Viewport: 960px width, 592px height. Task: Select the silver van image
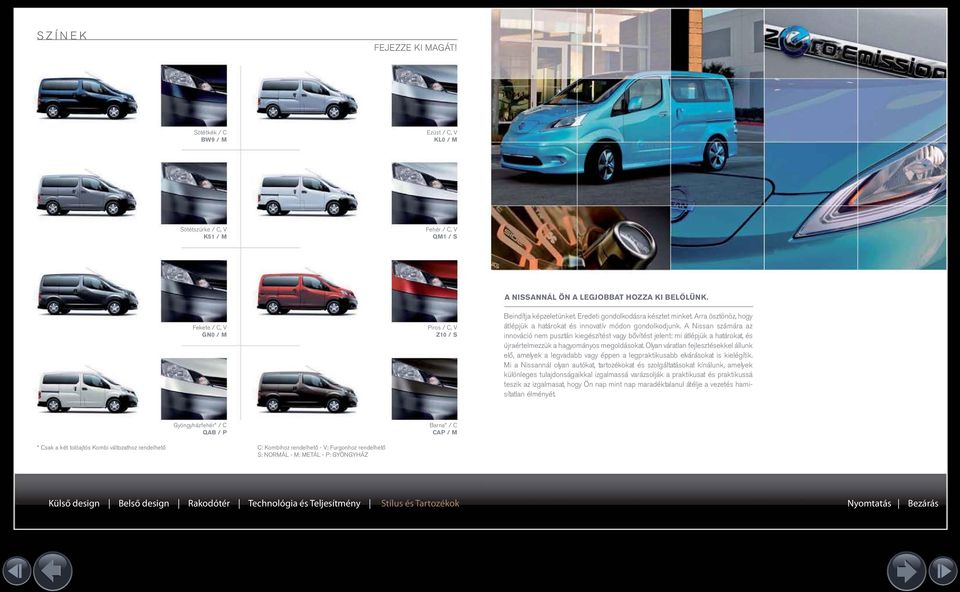(307, 97)
